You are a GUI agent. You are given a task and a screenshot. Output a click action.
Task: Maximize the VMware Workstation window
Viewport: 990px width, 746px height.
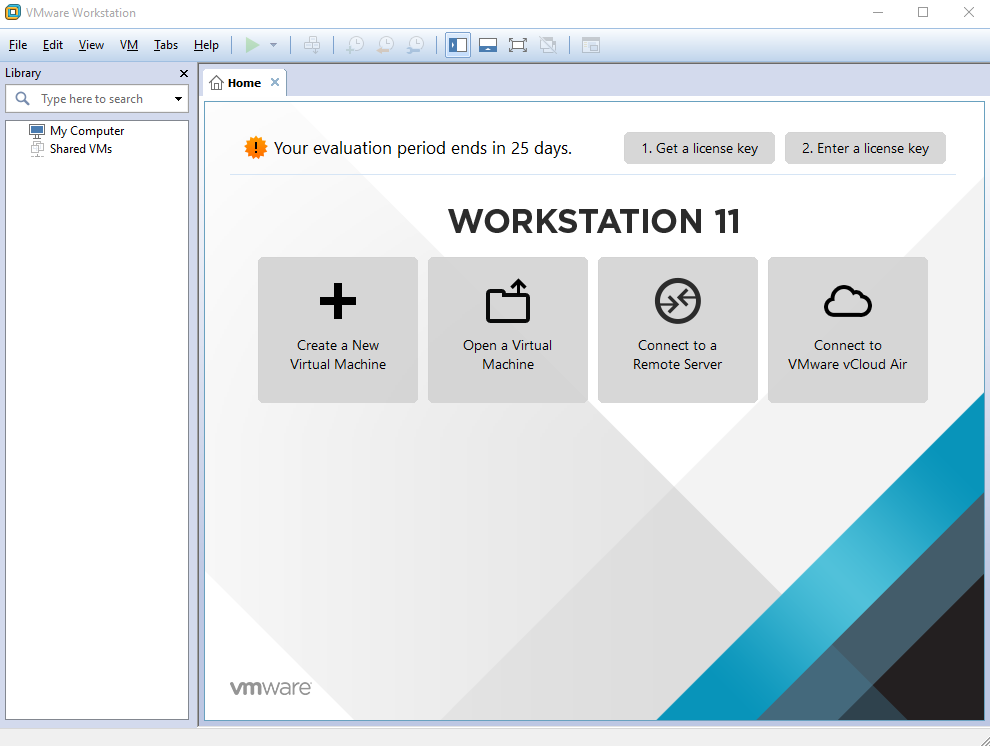(923, 12)
